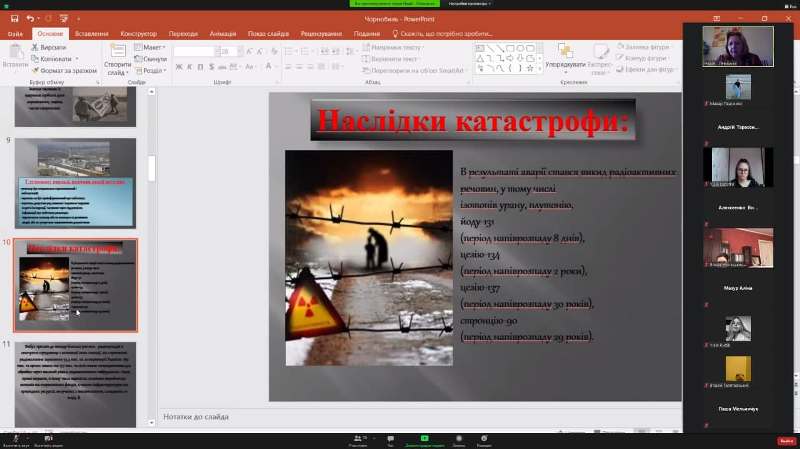This screenshot has width=800, height=449.
Task: Click Заливка фігури shape fill
Action: 643,47
